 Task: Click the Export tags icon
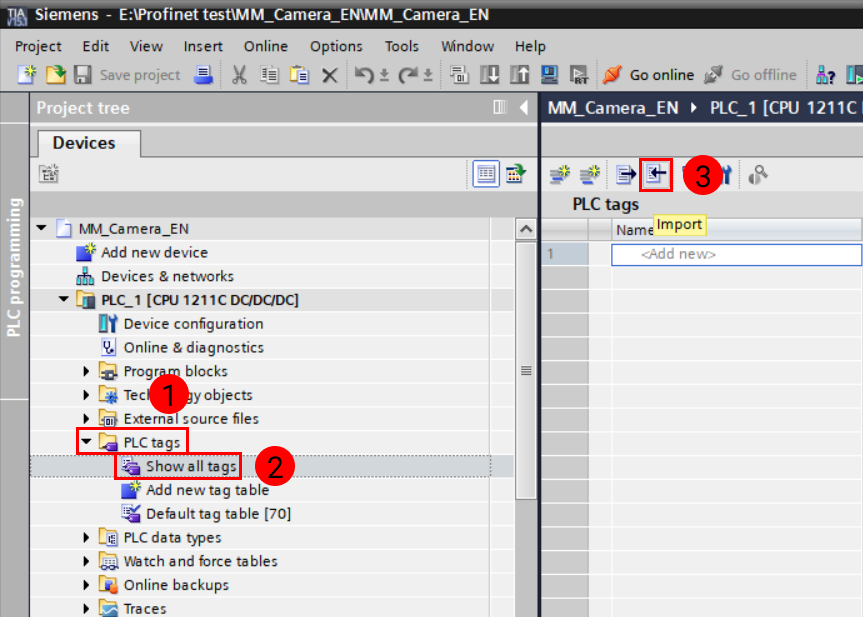click(626, 174)
